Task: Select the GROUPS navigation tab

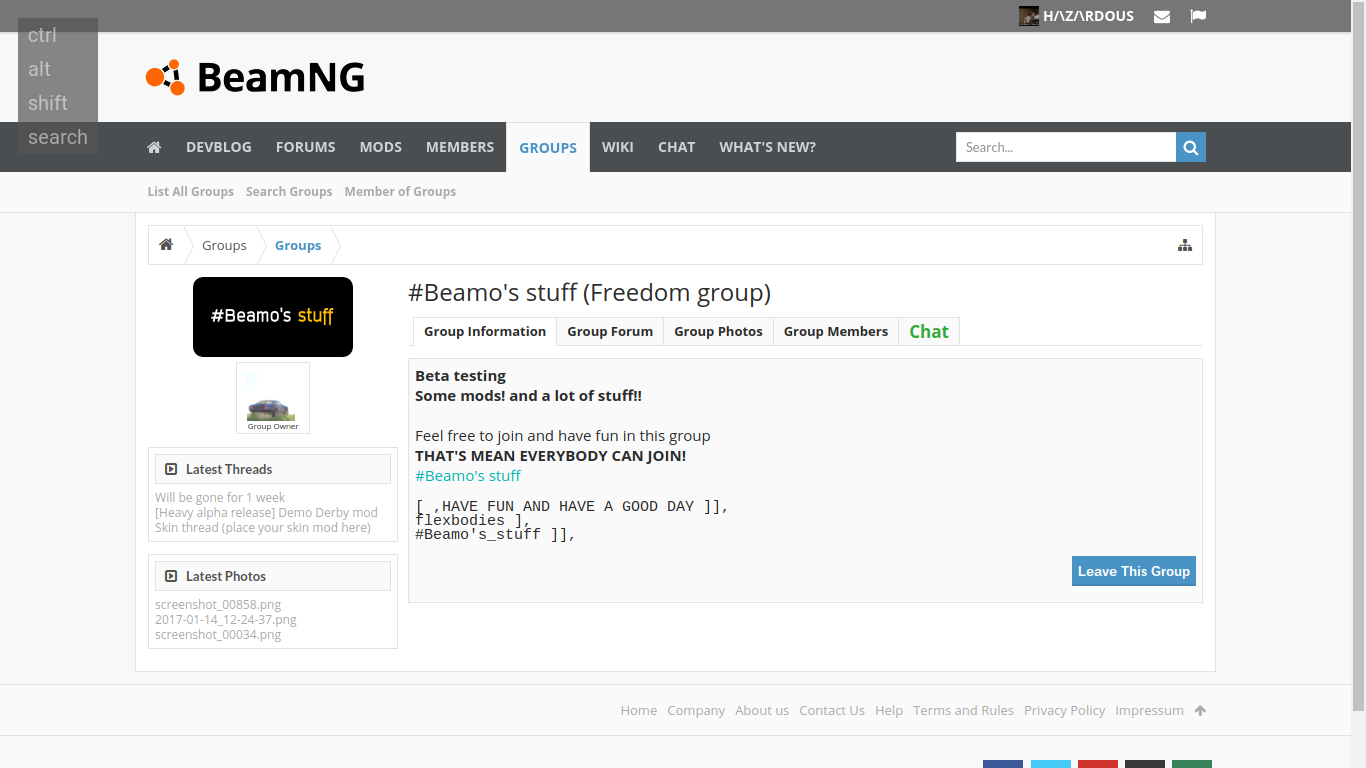Action: (548, 147)
